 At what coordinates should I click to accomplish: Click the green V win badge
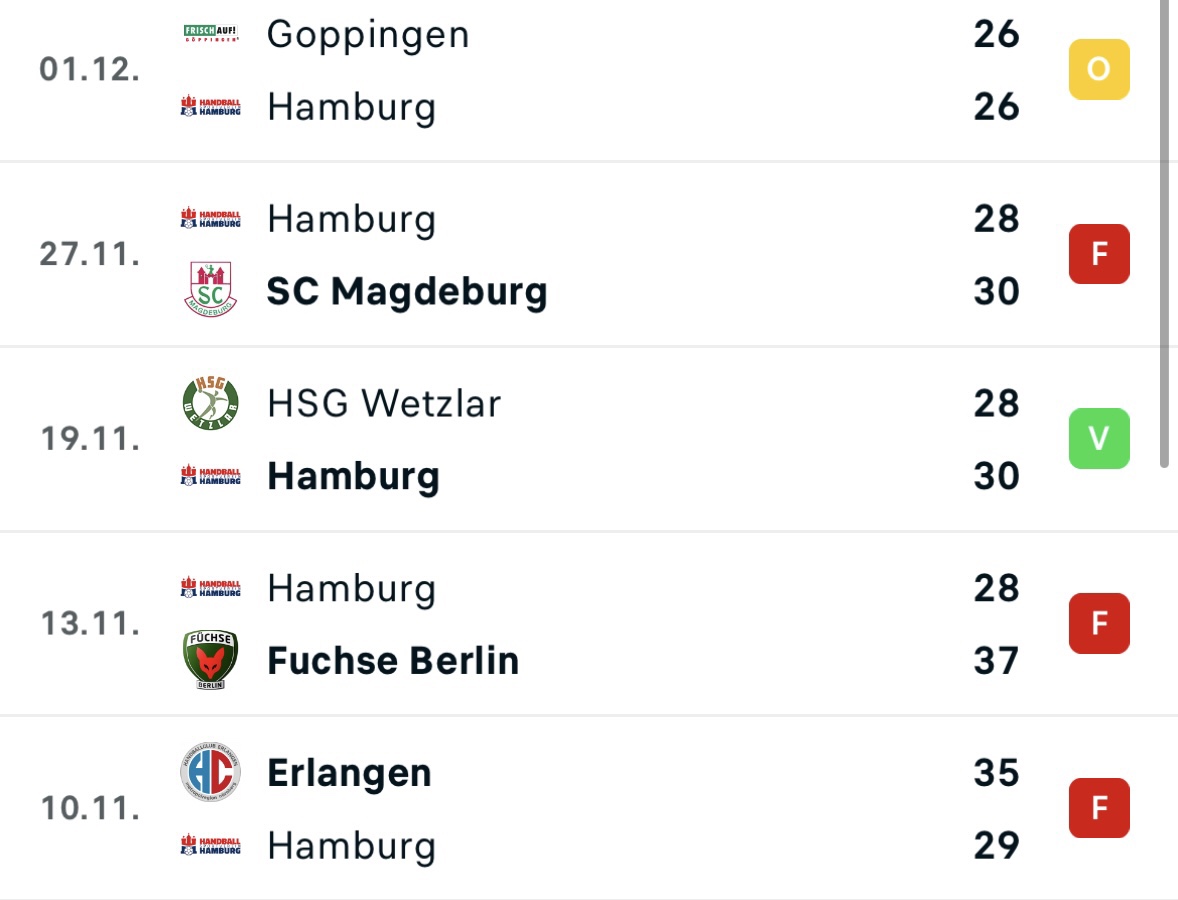(1099, 438)
